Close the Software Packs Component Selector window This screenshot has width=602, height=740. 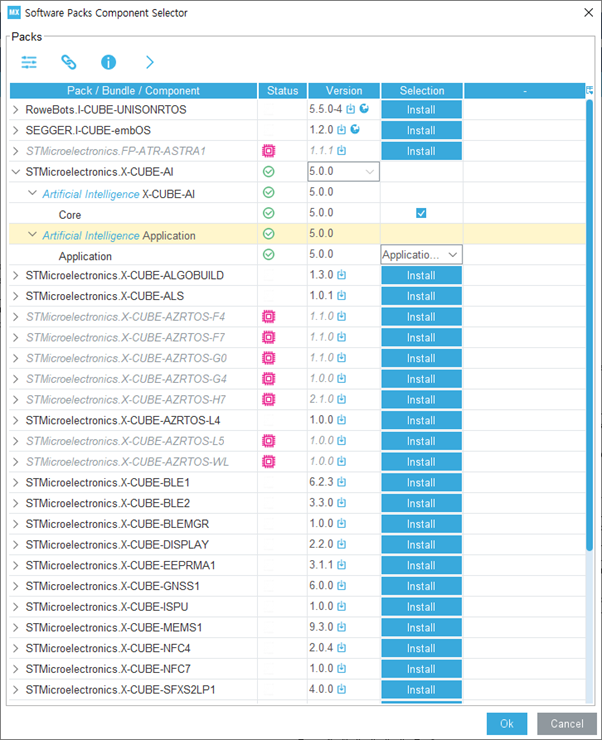[x=588, y=12]
